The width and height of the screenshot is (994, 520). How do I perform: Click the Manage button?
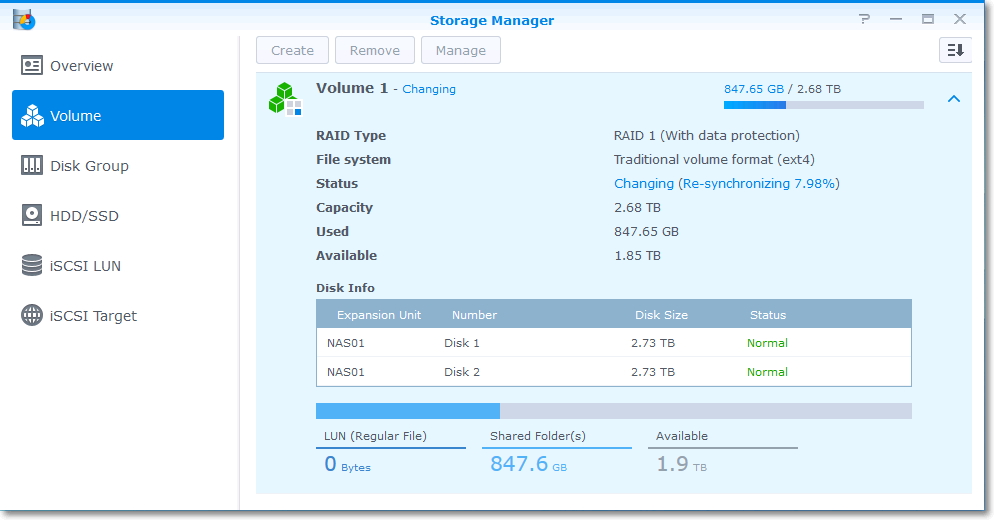click(x=461, y=50)
